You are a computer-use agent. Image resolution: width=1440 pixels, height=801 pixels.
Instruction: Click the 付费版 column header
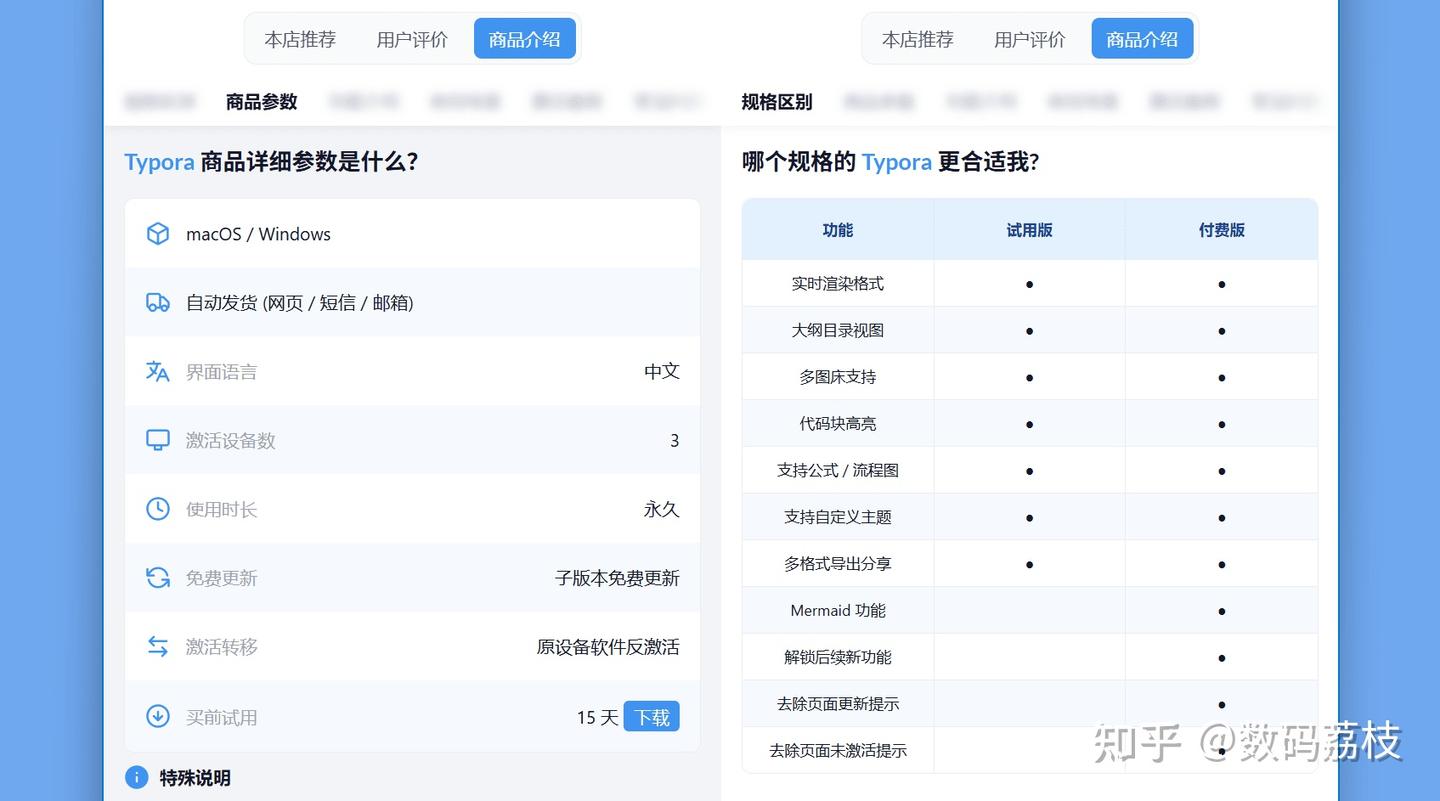click(1222, 230)
